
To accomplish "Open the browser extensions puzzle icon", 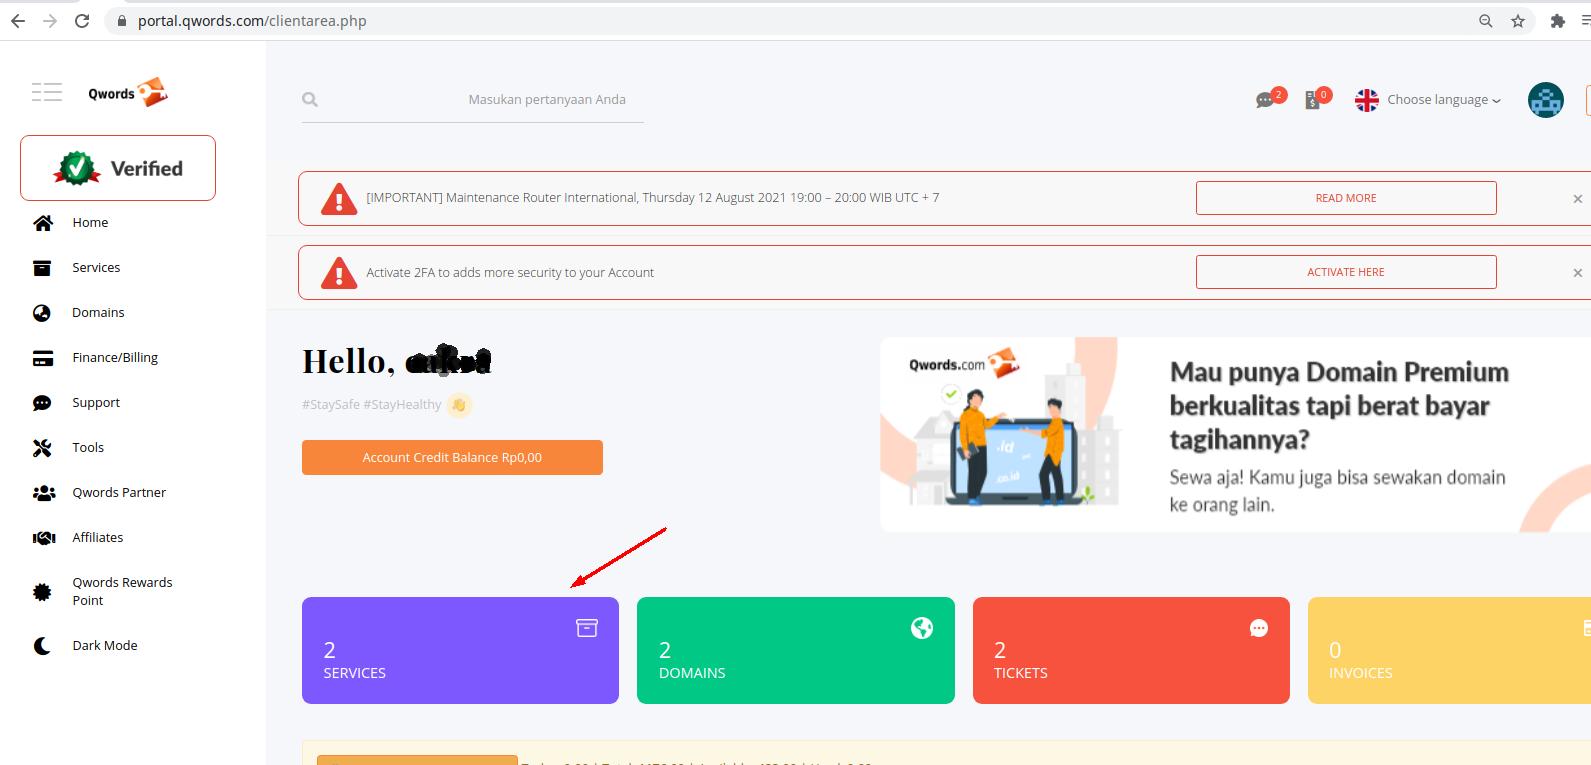I will [x=1557, y=21].
